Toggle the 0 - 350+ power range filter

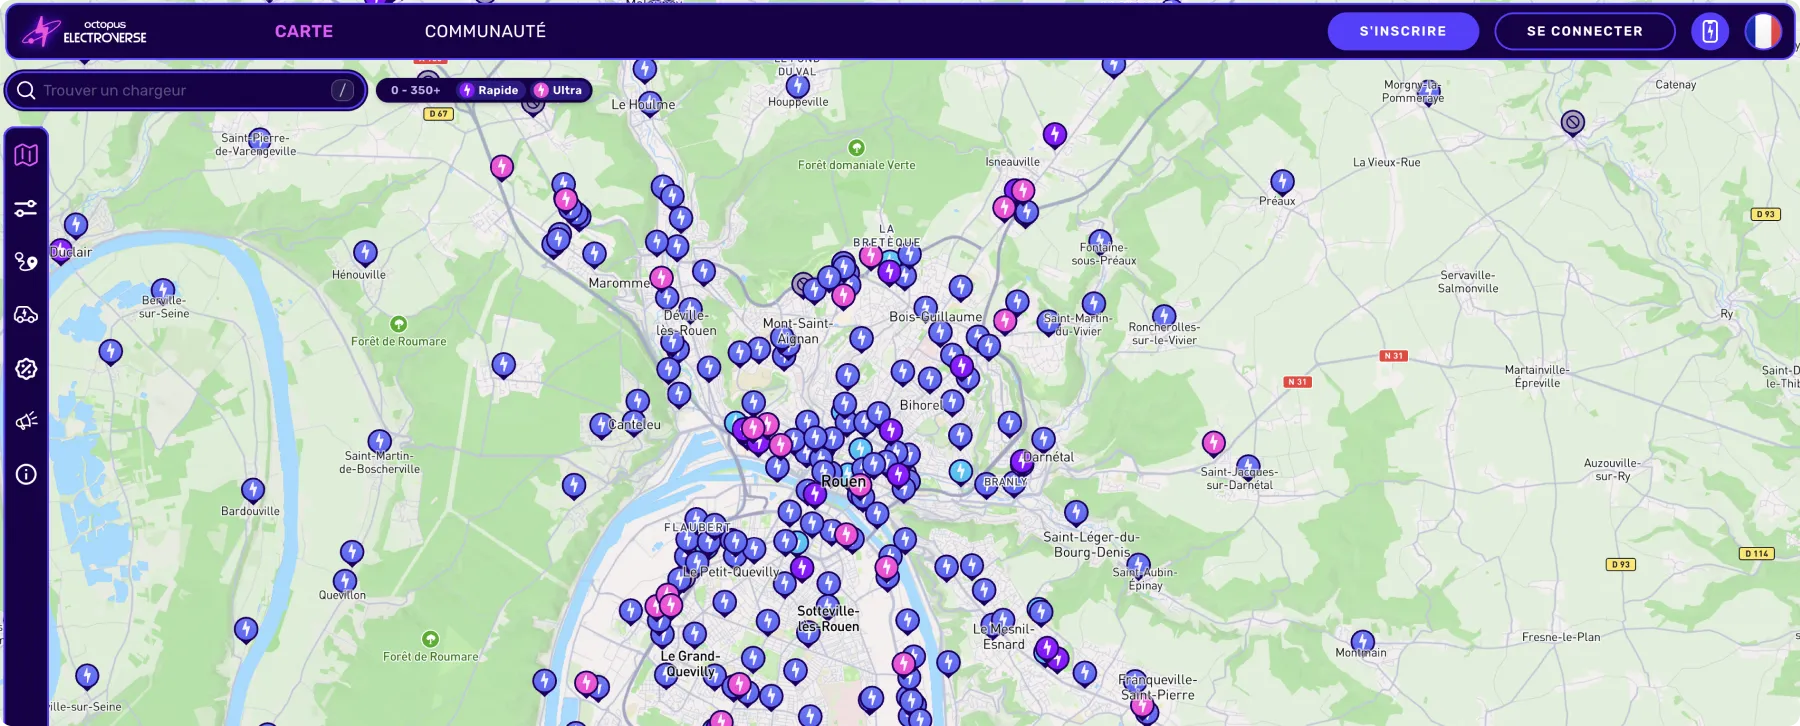[415, 90]
